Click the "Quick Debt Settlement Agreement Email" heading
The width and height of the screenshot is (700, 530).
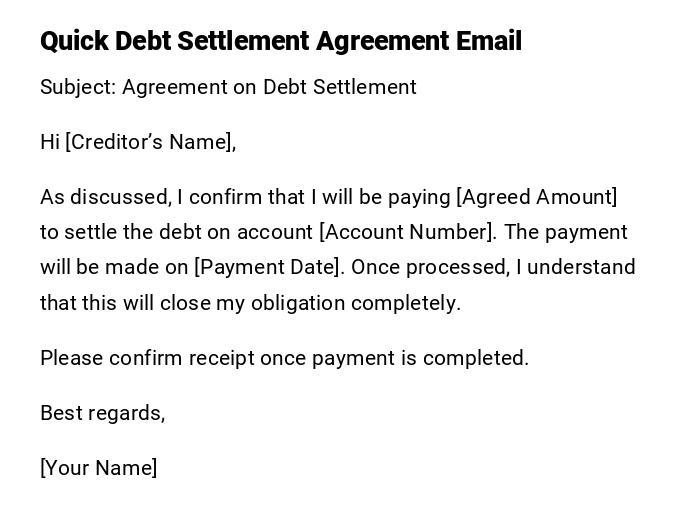pos(281,41)
